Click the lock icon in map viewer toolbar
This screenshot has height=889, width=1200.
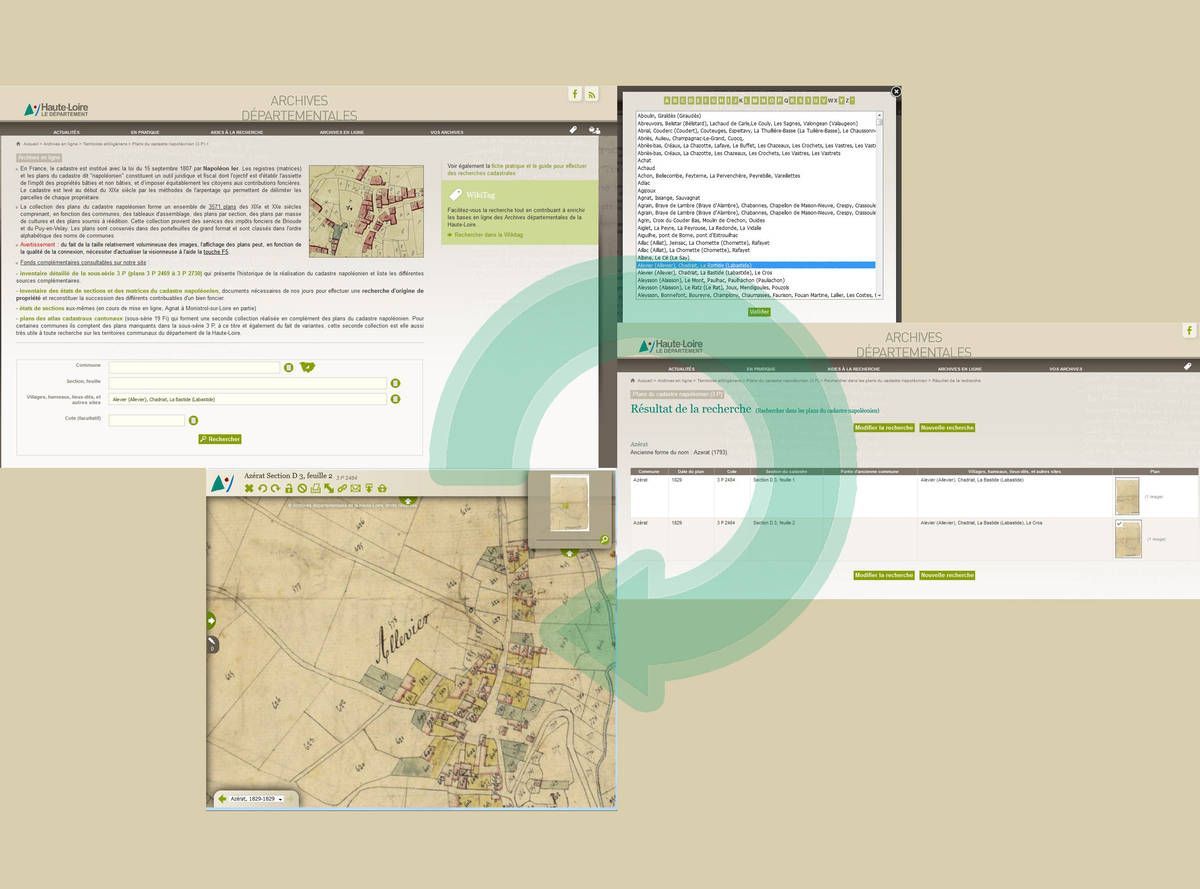(289, 488)
